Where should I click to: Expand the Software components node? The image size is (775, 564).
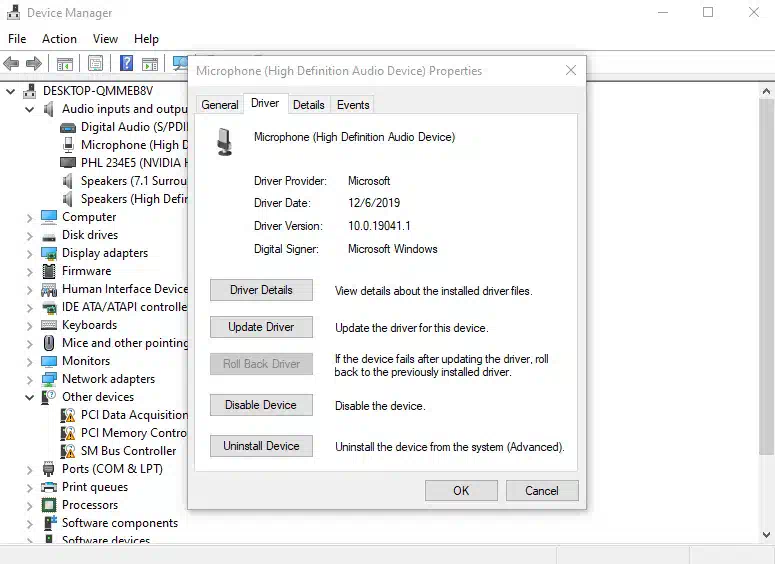tap(30, 523)
